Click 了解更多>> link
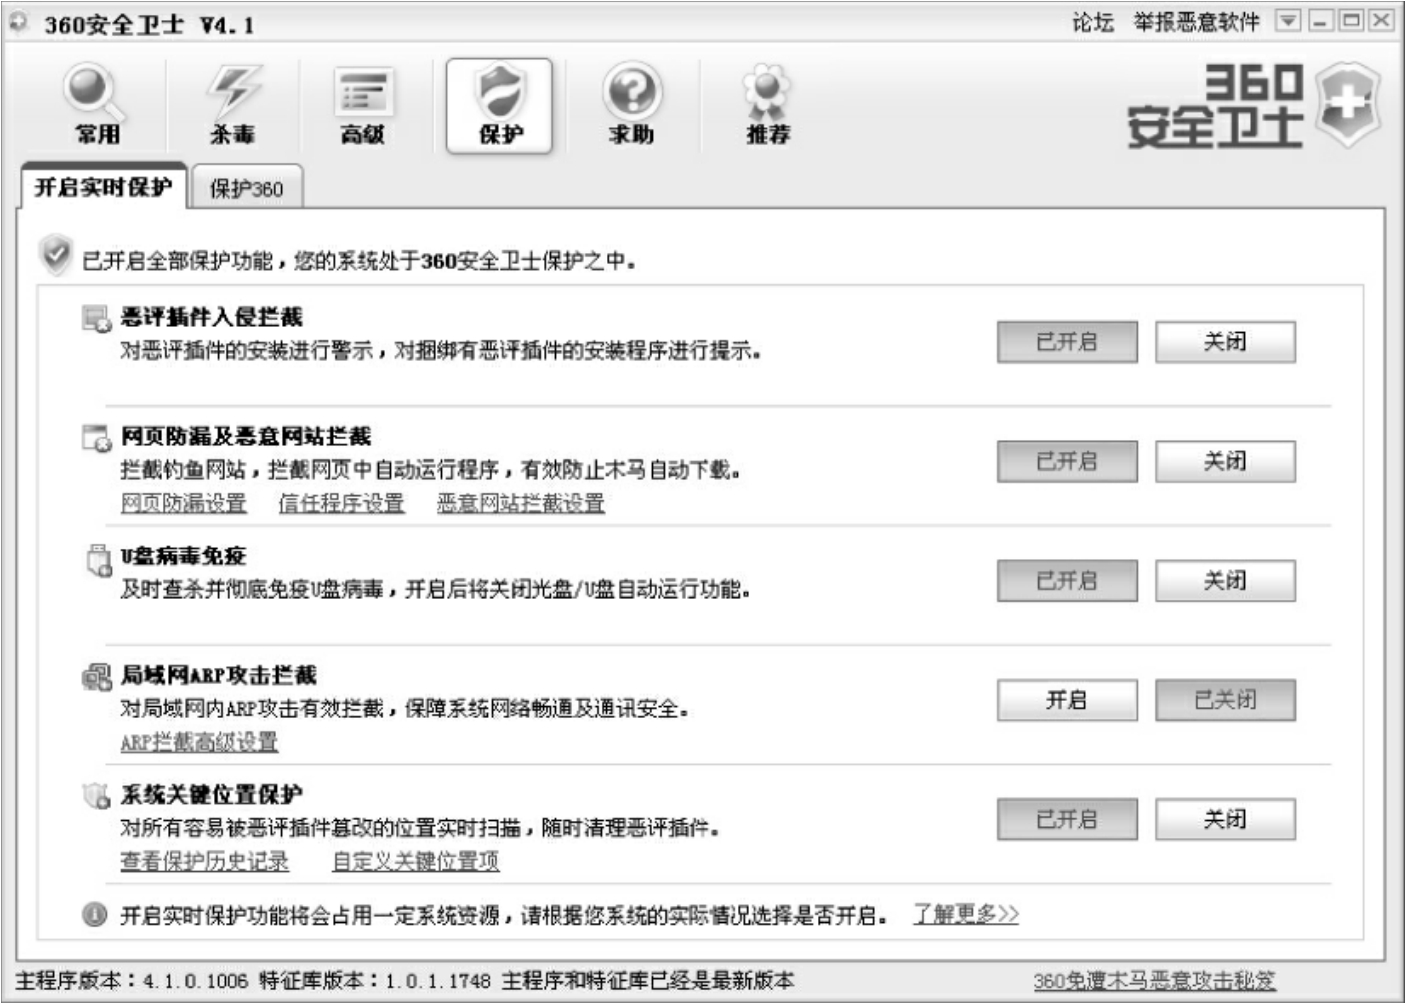 click(965, 914)
